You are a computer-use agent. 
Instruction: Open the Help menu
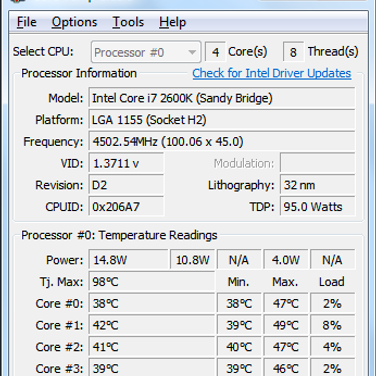(x=172, y=22)
